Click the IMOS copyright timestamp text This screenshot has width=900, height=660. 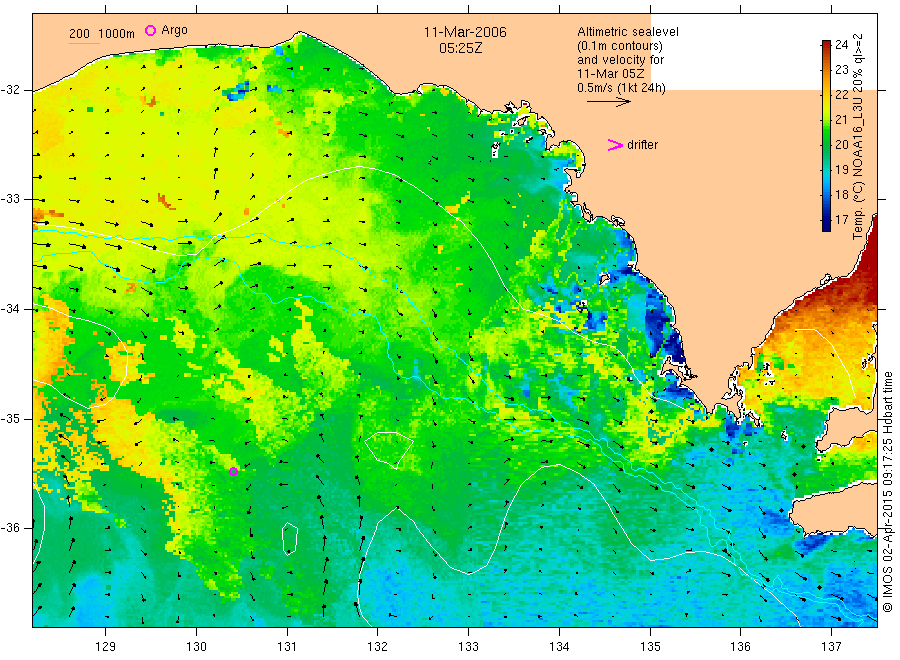pos(888,492)
